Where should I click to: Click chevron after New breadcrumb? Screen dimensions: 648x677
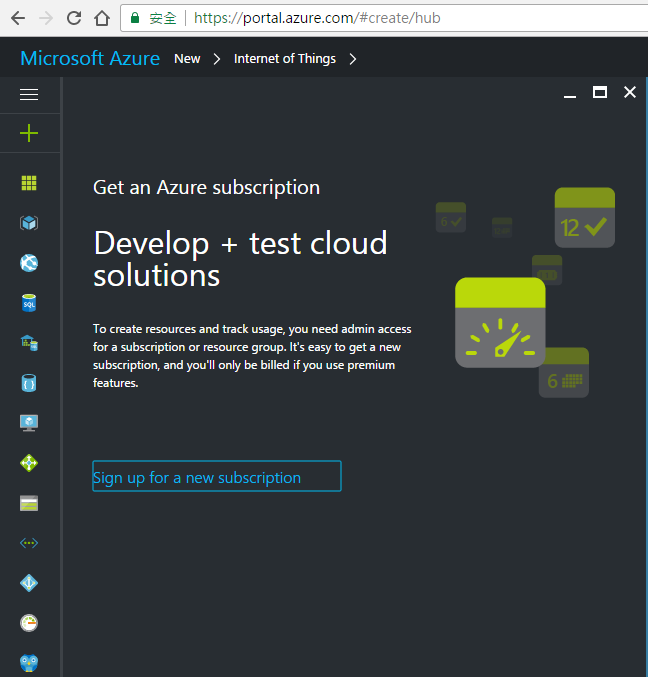217,59
